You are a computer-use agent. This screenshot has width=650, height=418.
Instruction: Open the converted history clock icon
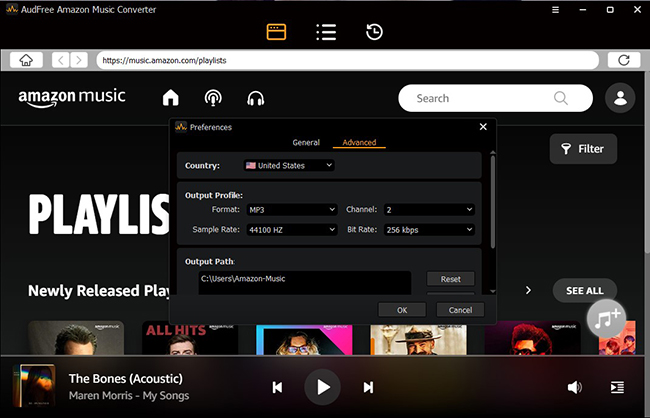pyautogui.click(x=374, y=32)
